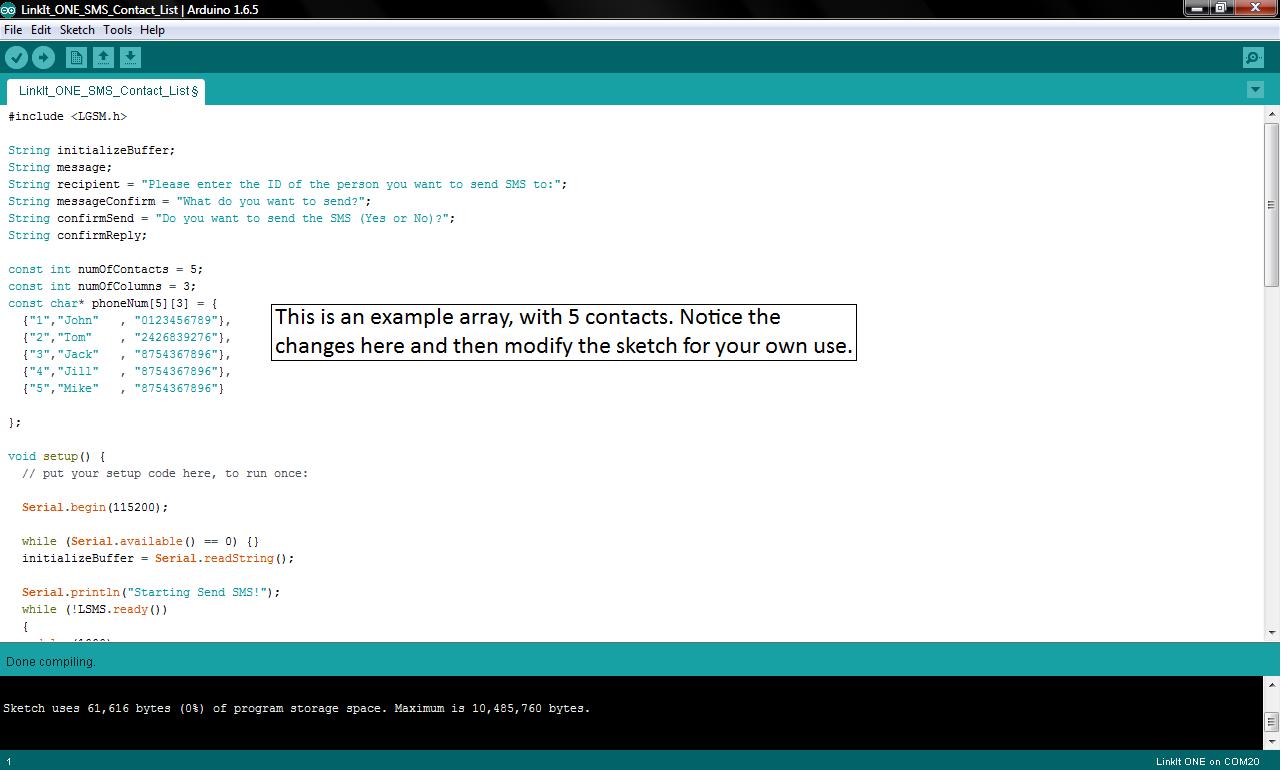Viewport: 1282px width, 770px height.
Task: Click the 'phoneNum[5][3]' array declaration
Action: (113, 303)
